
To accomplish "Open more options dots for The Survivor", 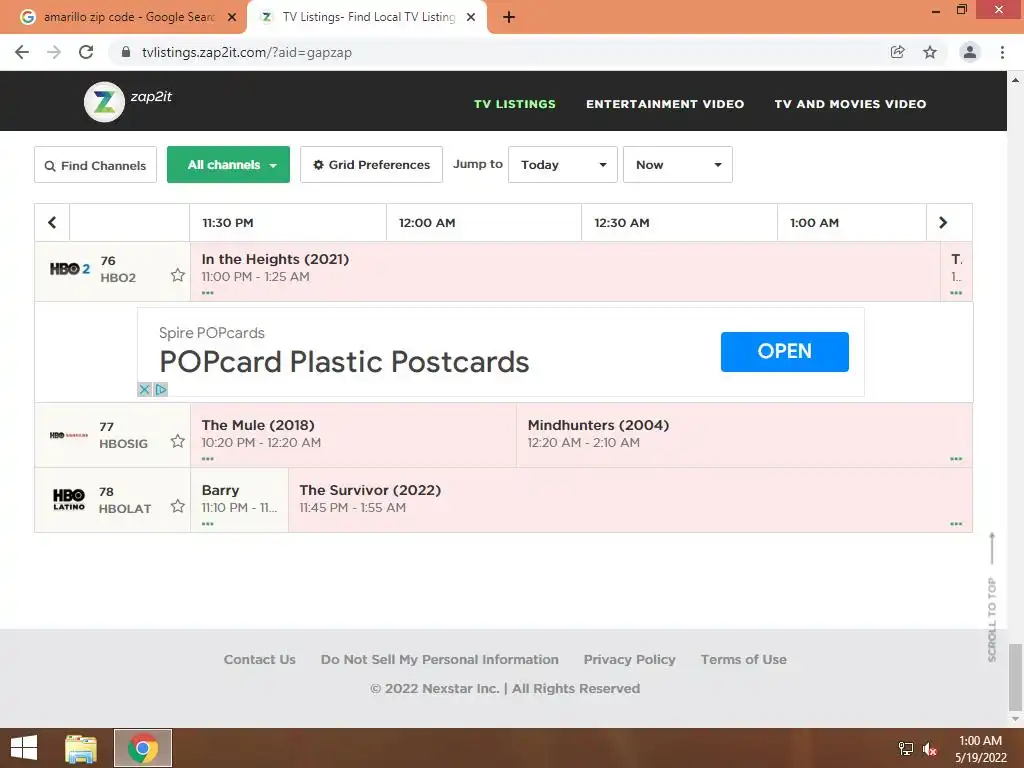I will click(956, 524).
